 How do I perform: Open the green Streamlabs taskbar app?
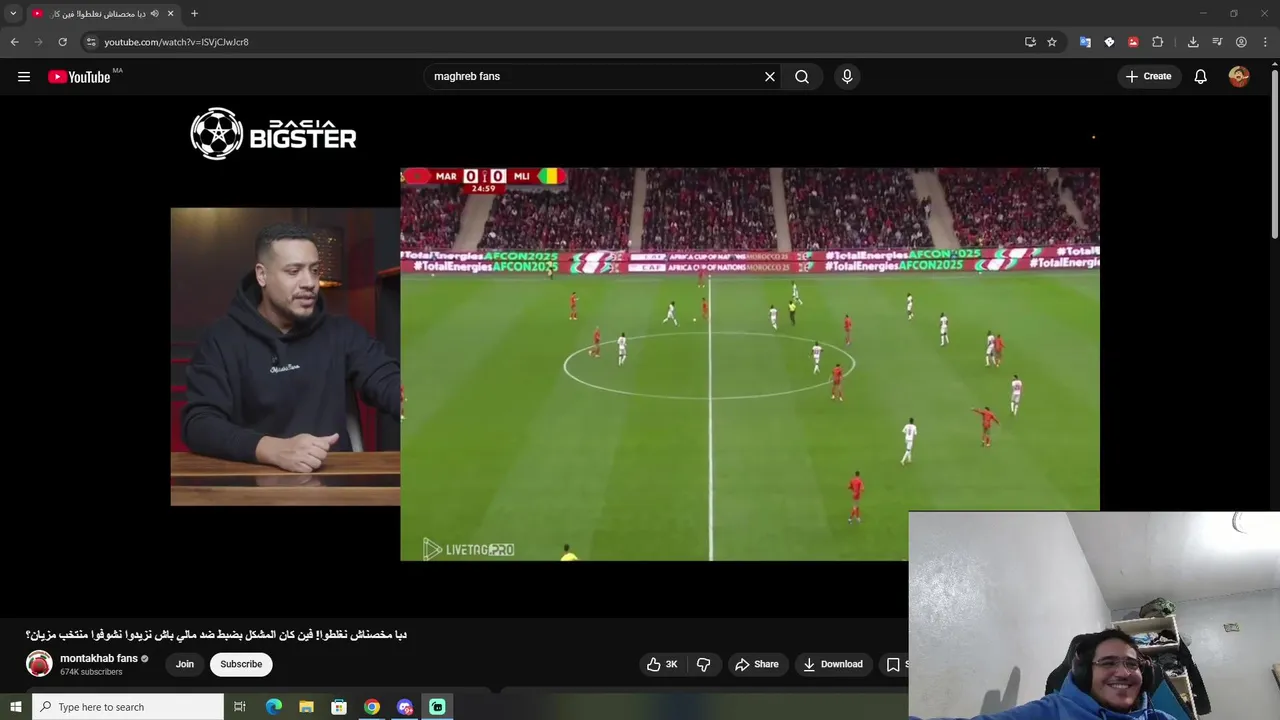click(437, 707)
